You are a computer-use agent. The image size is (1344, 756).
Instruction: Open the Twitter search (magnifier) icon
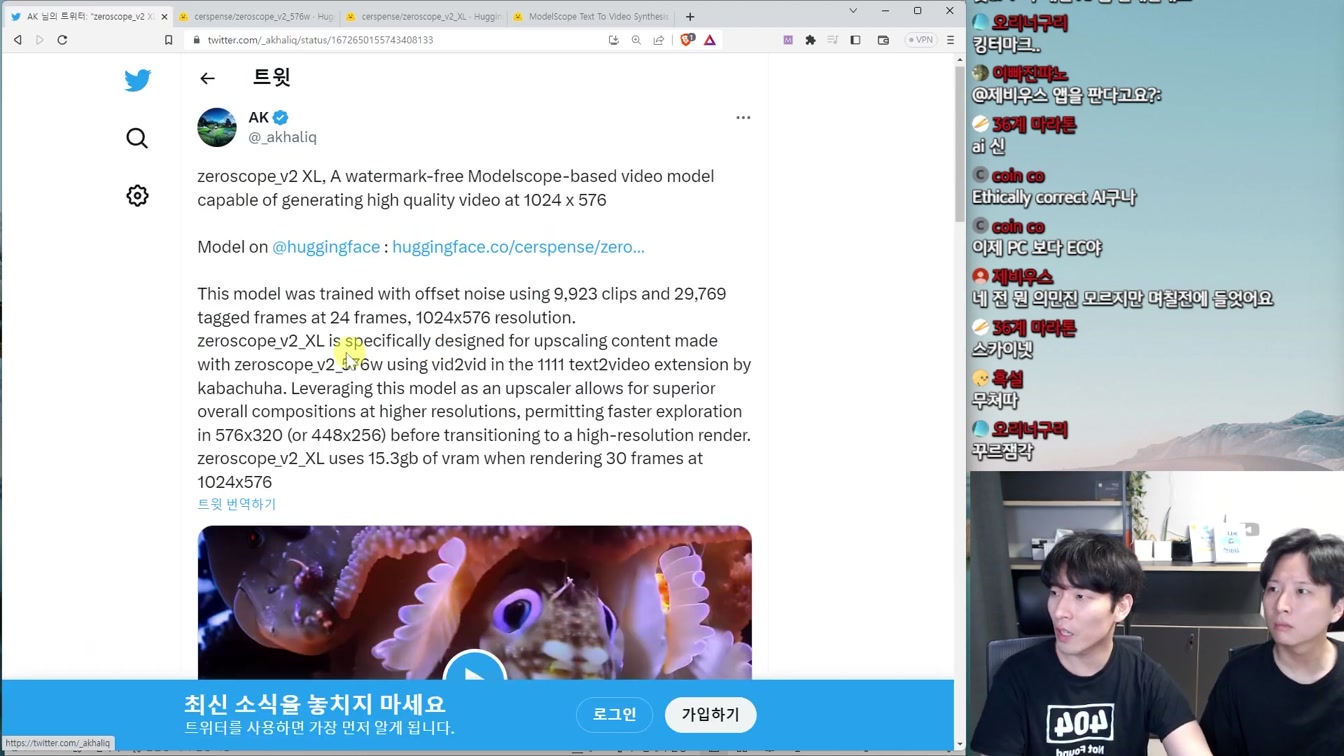pyautogui.click(x=137, y=138)
